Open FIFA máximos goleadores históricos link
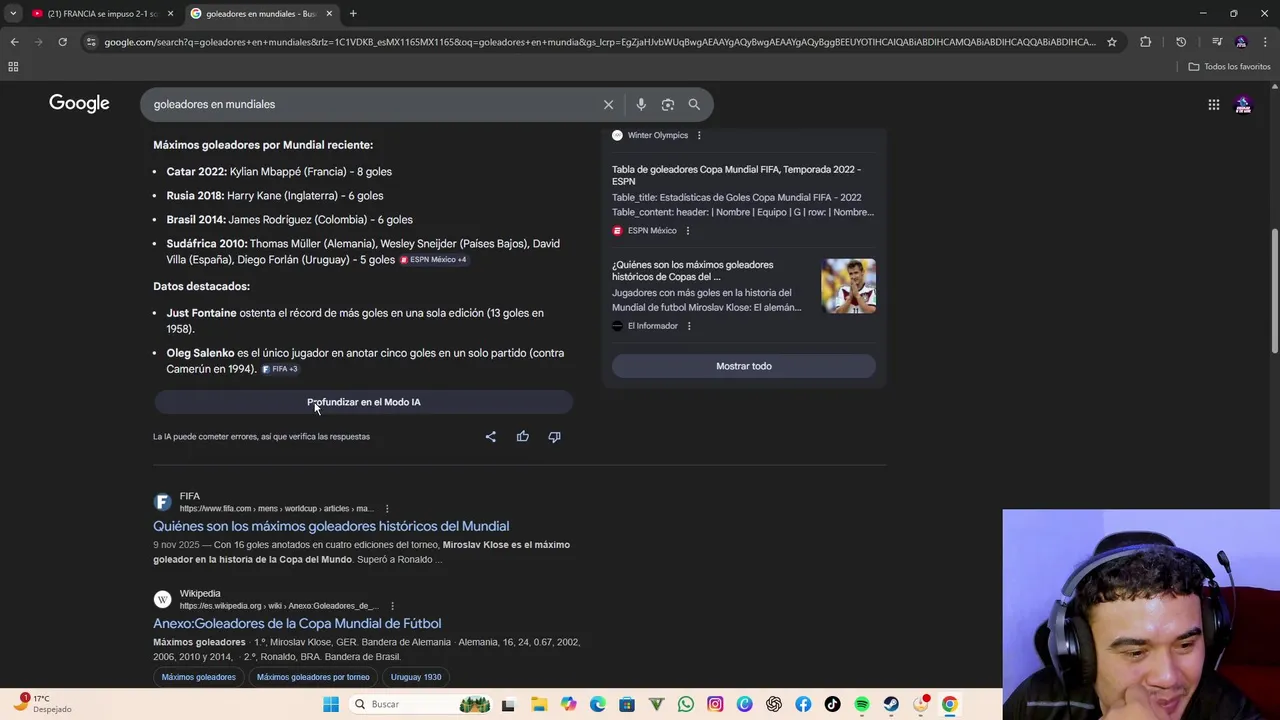Screen dimensions: 1280x720 [331, 526]
